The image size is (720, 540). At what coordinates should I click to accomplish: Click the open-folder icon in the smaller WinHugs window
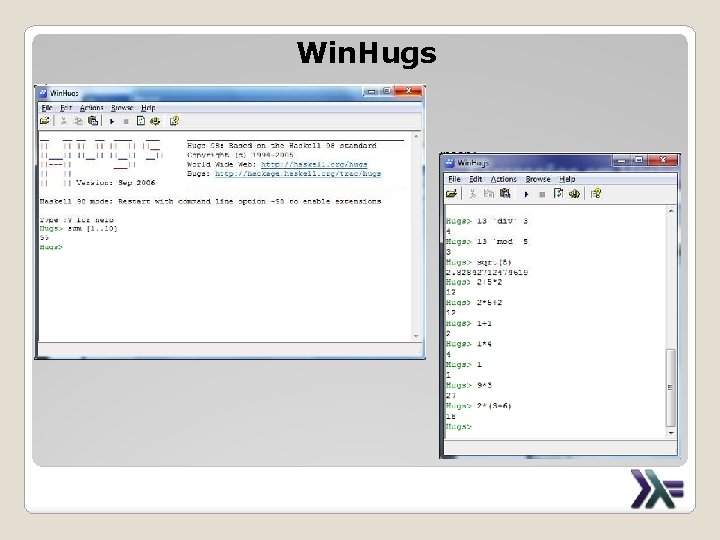[451, 193]
